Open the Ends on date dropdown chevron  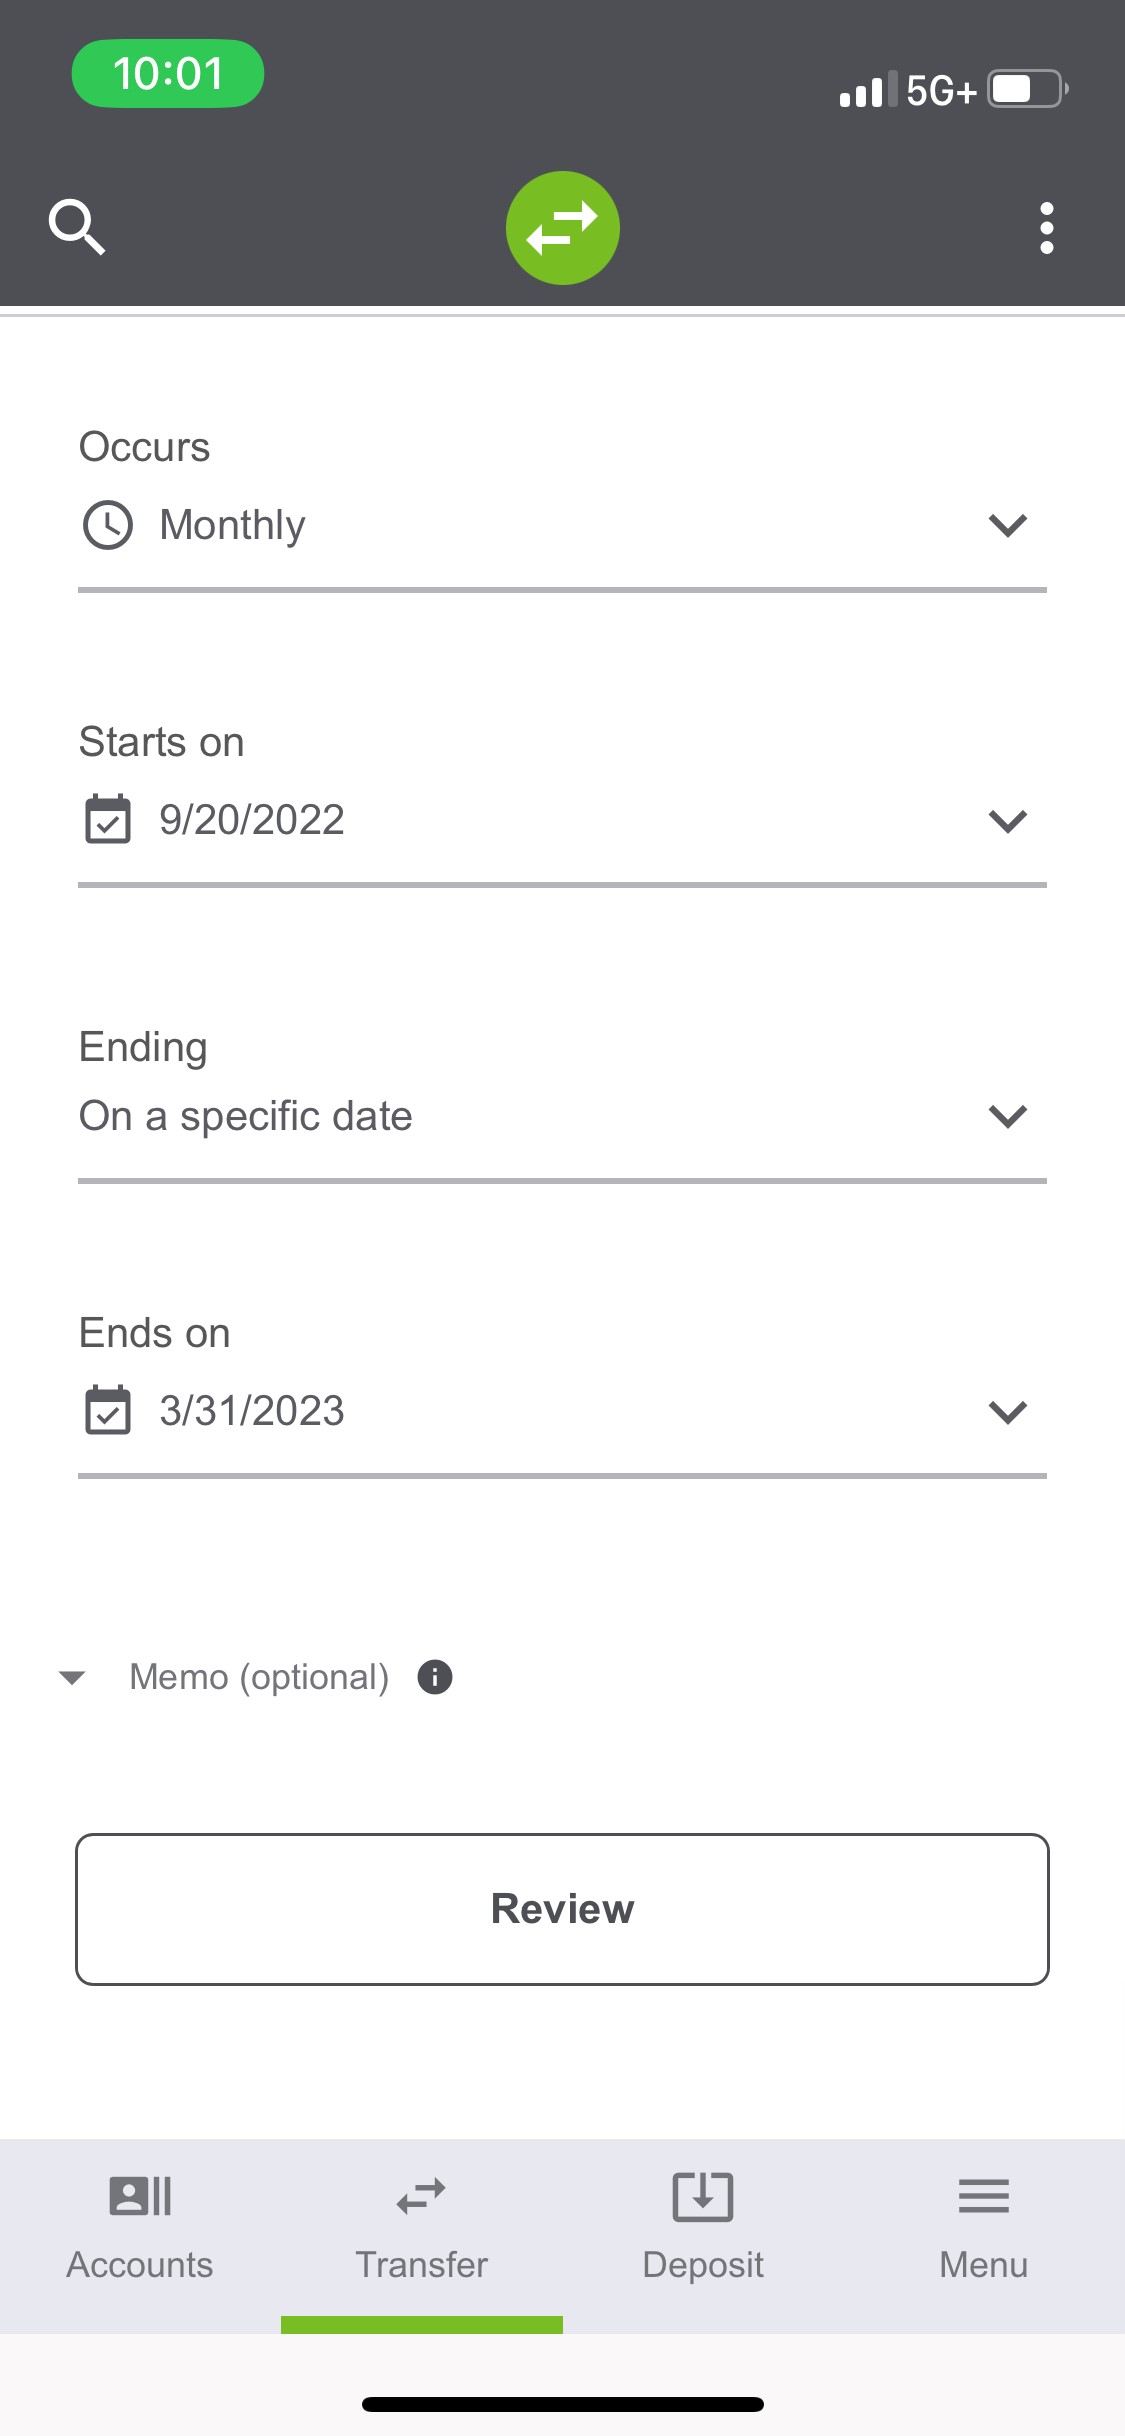tap(1007, 1412)
